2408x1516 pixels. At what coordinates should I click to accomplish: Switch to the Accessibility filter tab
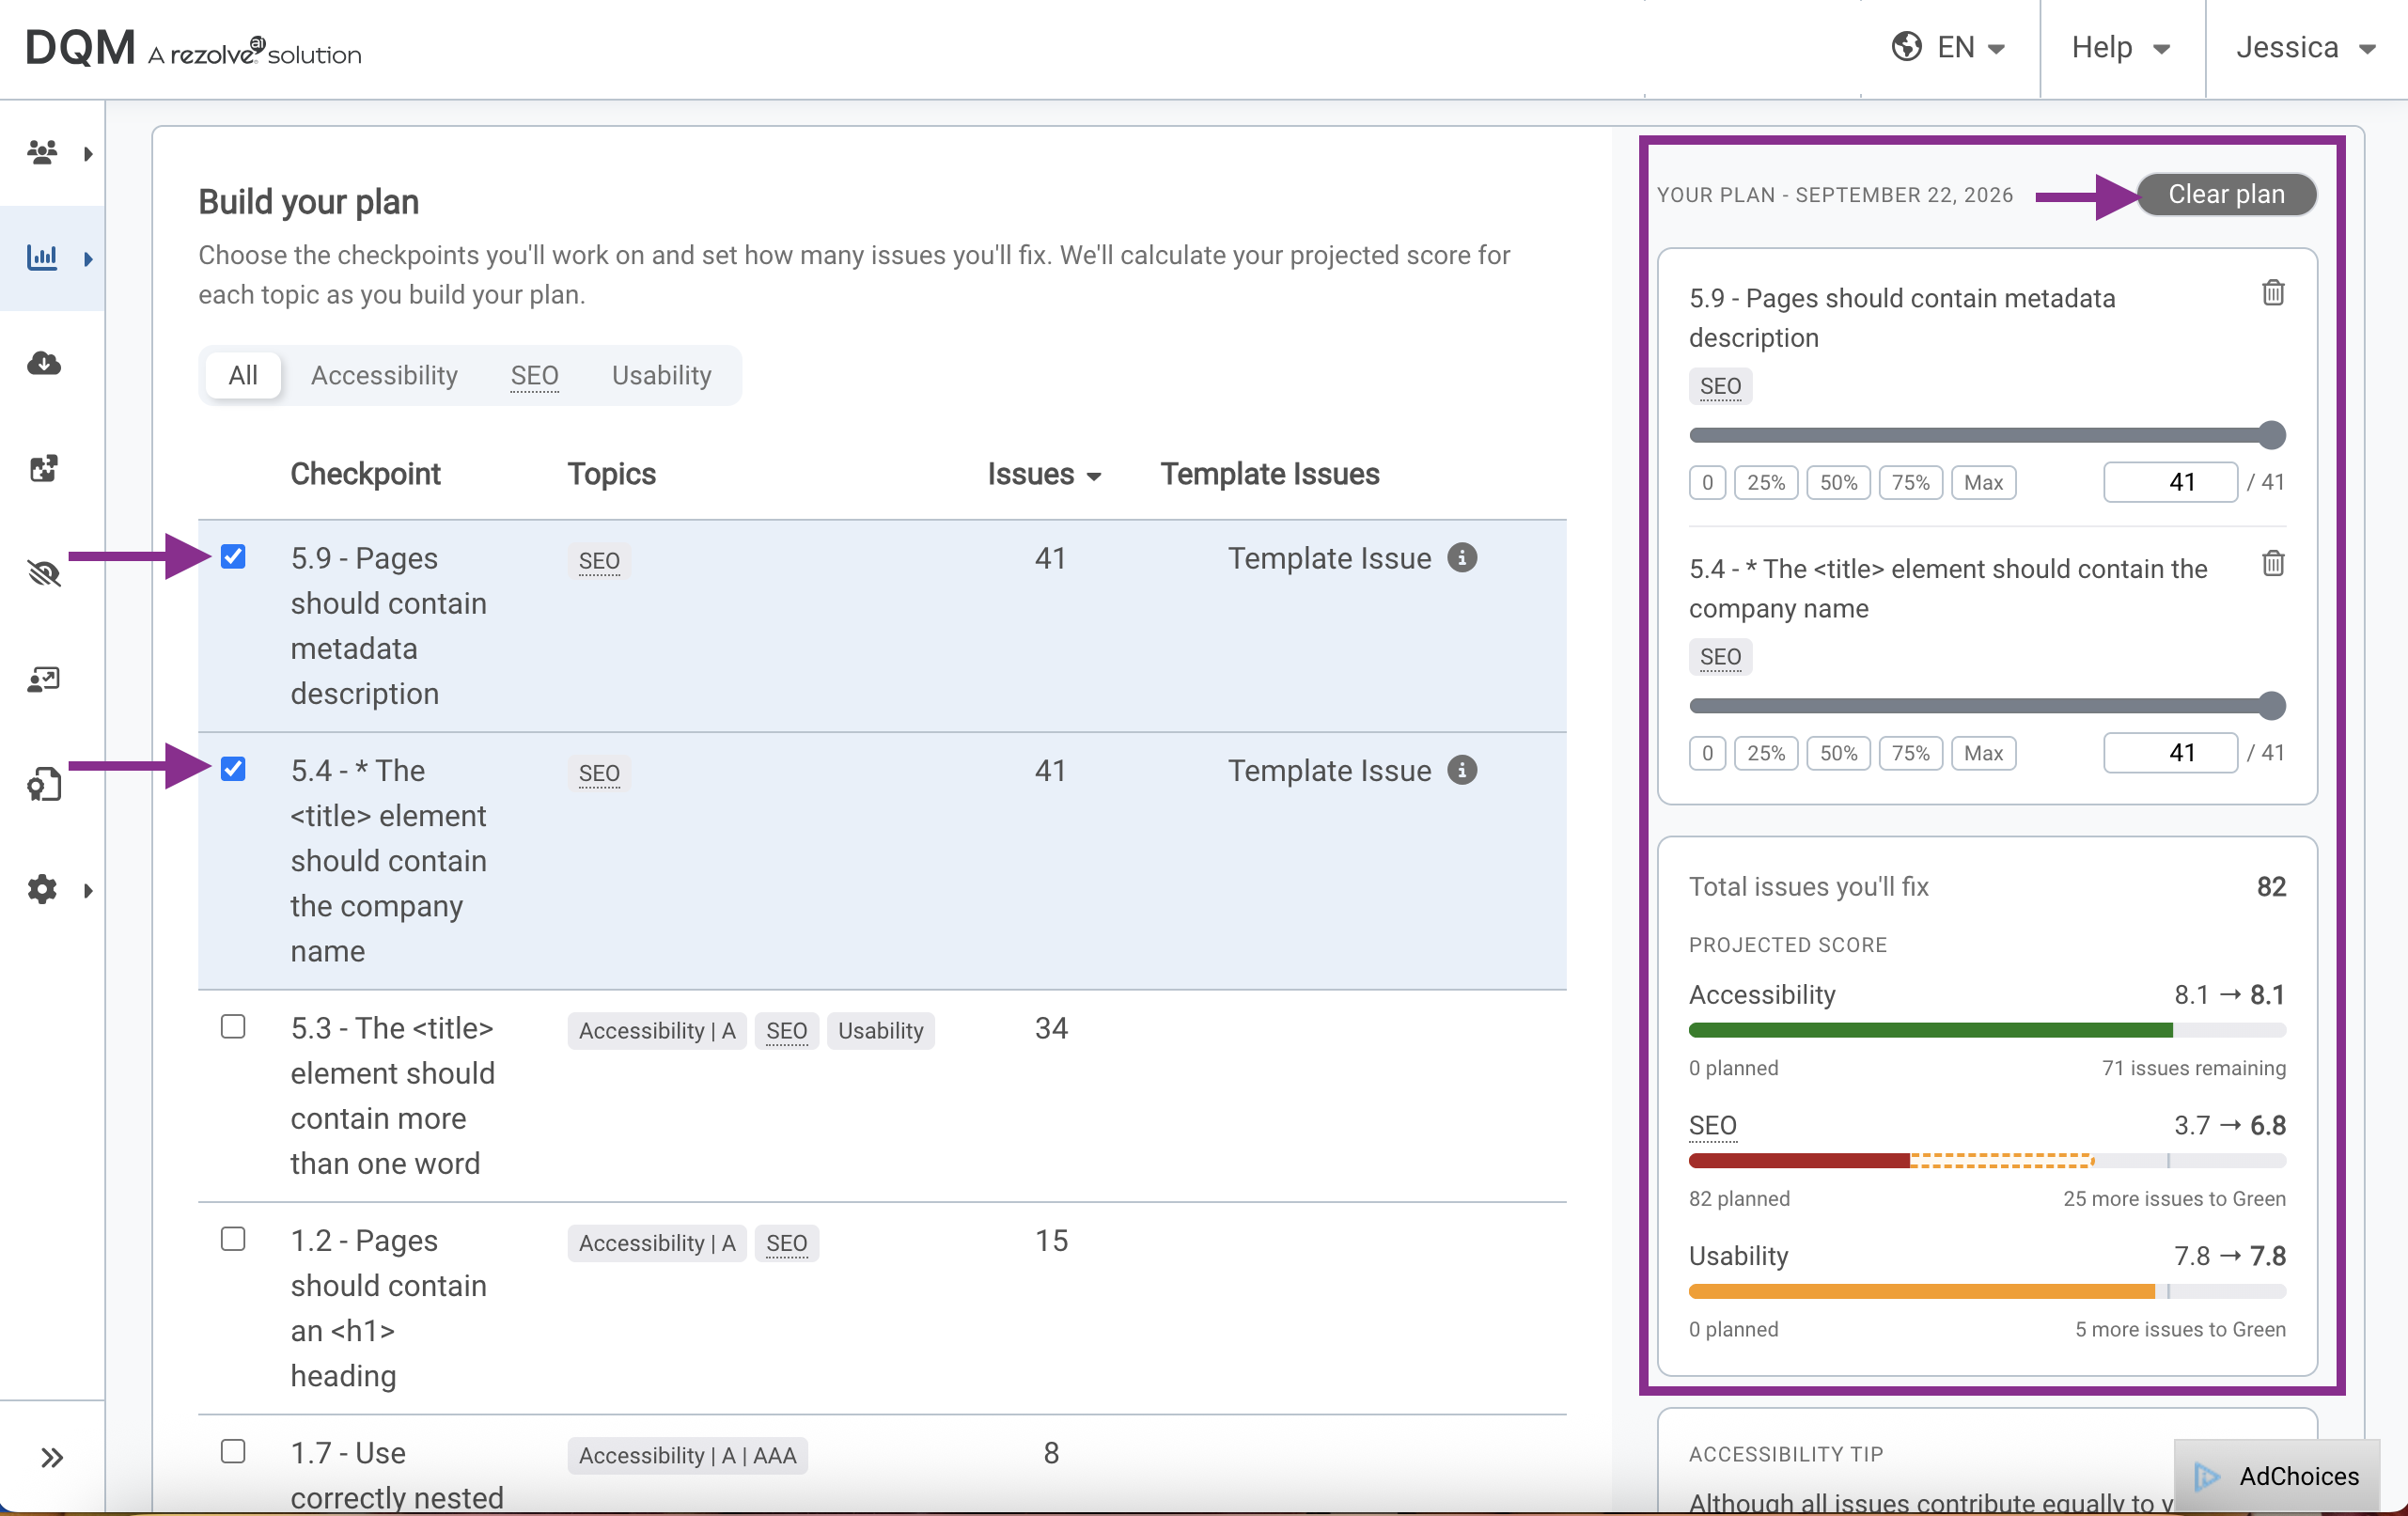click(384, 375)
